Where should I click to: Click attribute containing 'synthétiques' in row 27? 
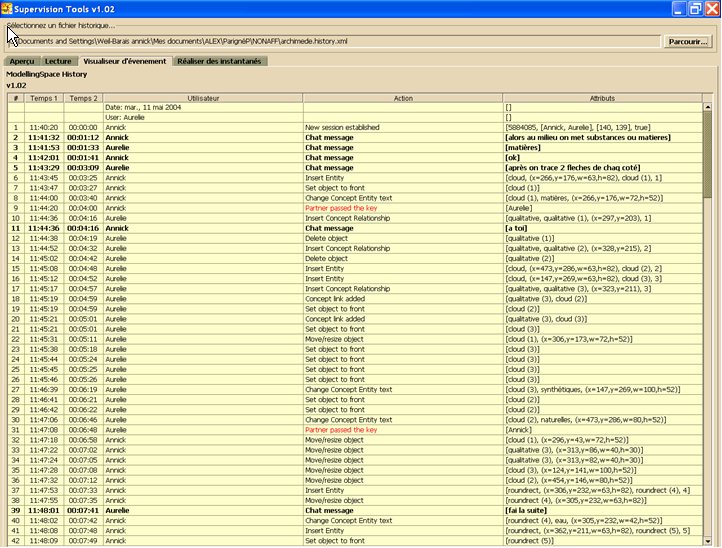click(603, 390)
